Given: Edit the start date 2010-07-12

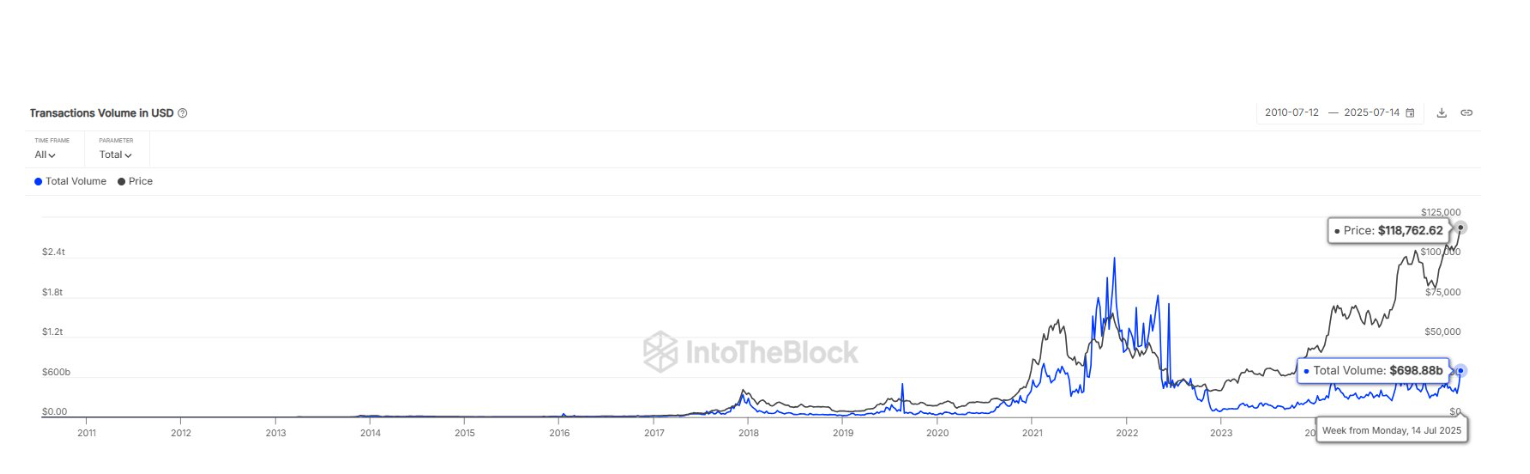Looking at the screenshot, I should pos(1292,113).
